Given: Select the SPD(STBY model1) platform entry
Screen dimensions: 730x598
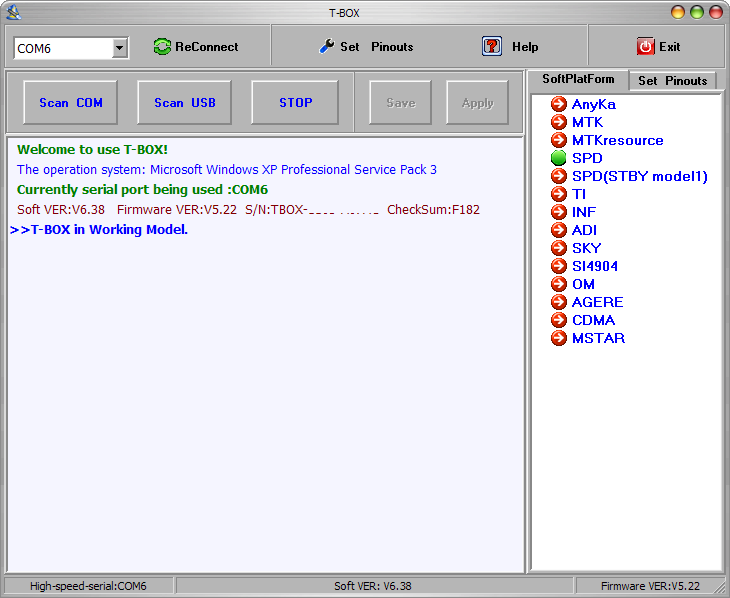Looking at the screenshot, I should [640, 176].
